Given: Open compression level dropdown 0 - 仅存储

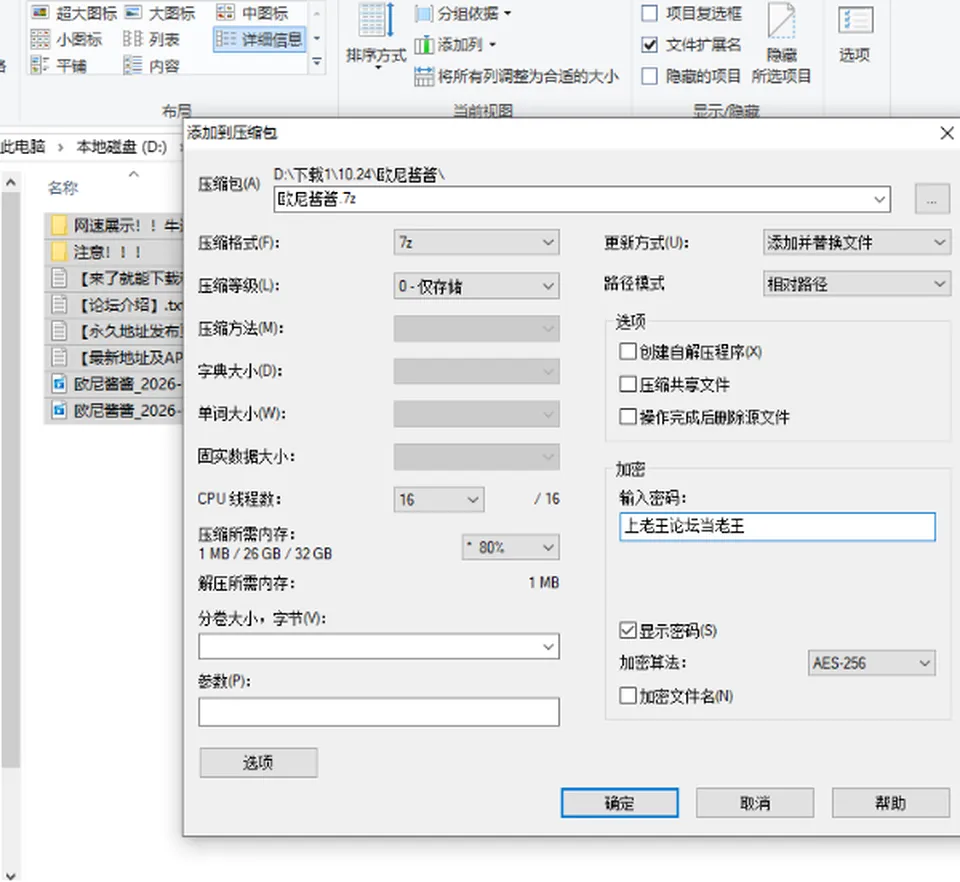Looking at the screenshot, I should (476, 286).
